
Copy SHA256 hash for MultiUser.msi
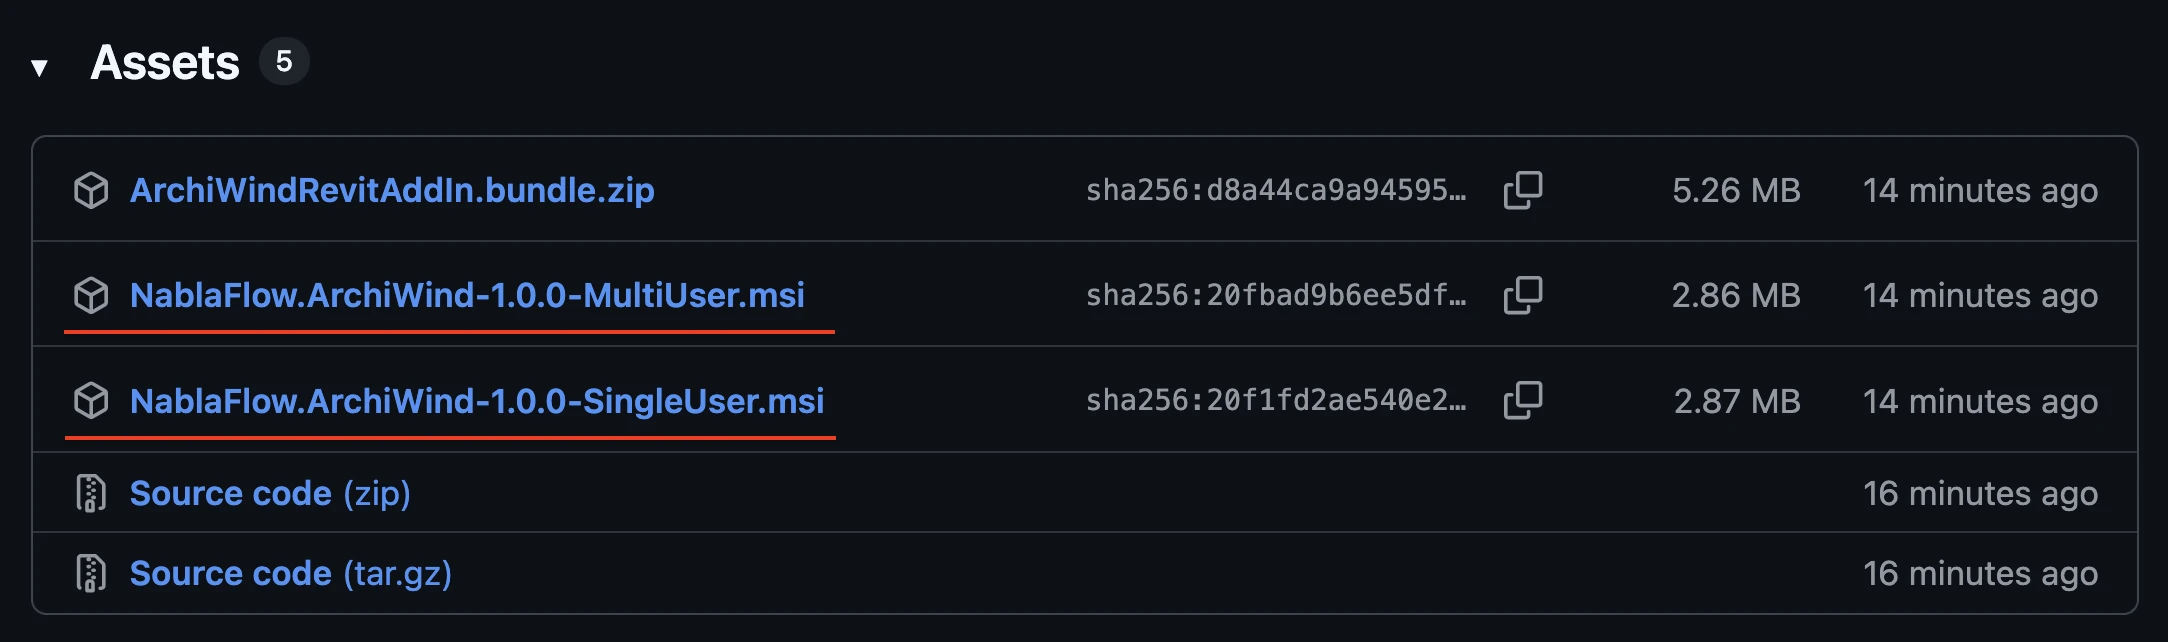1522,295
